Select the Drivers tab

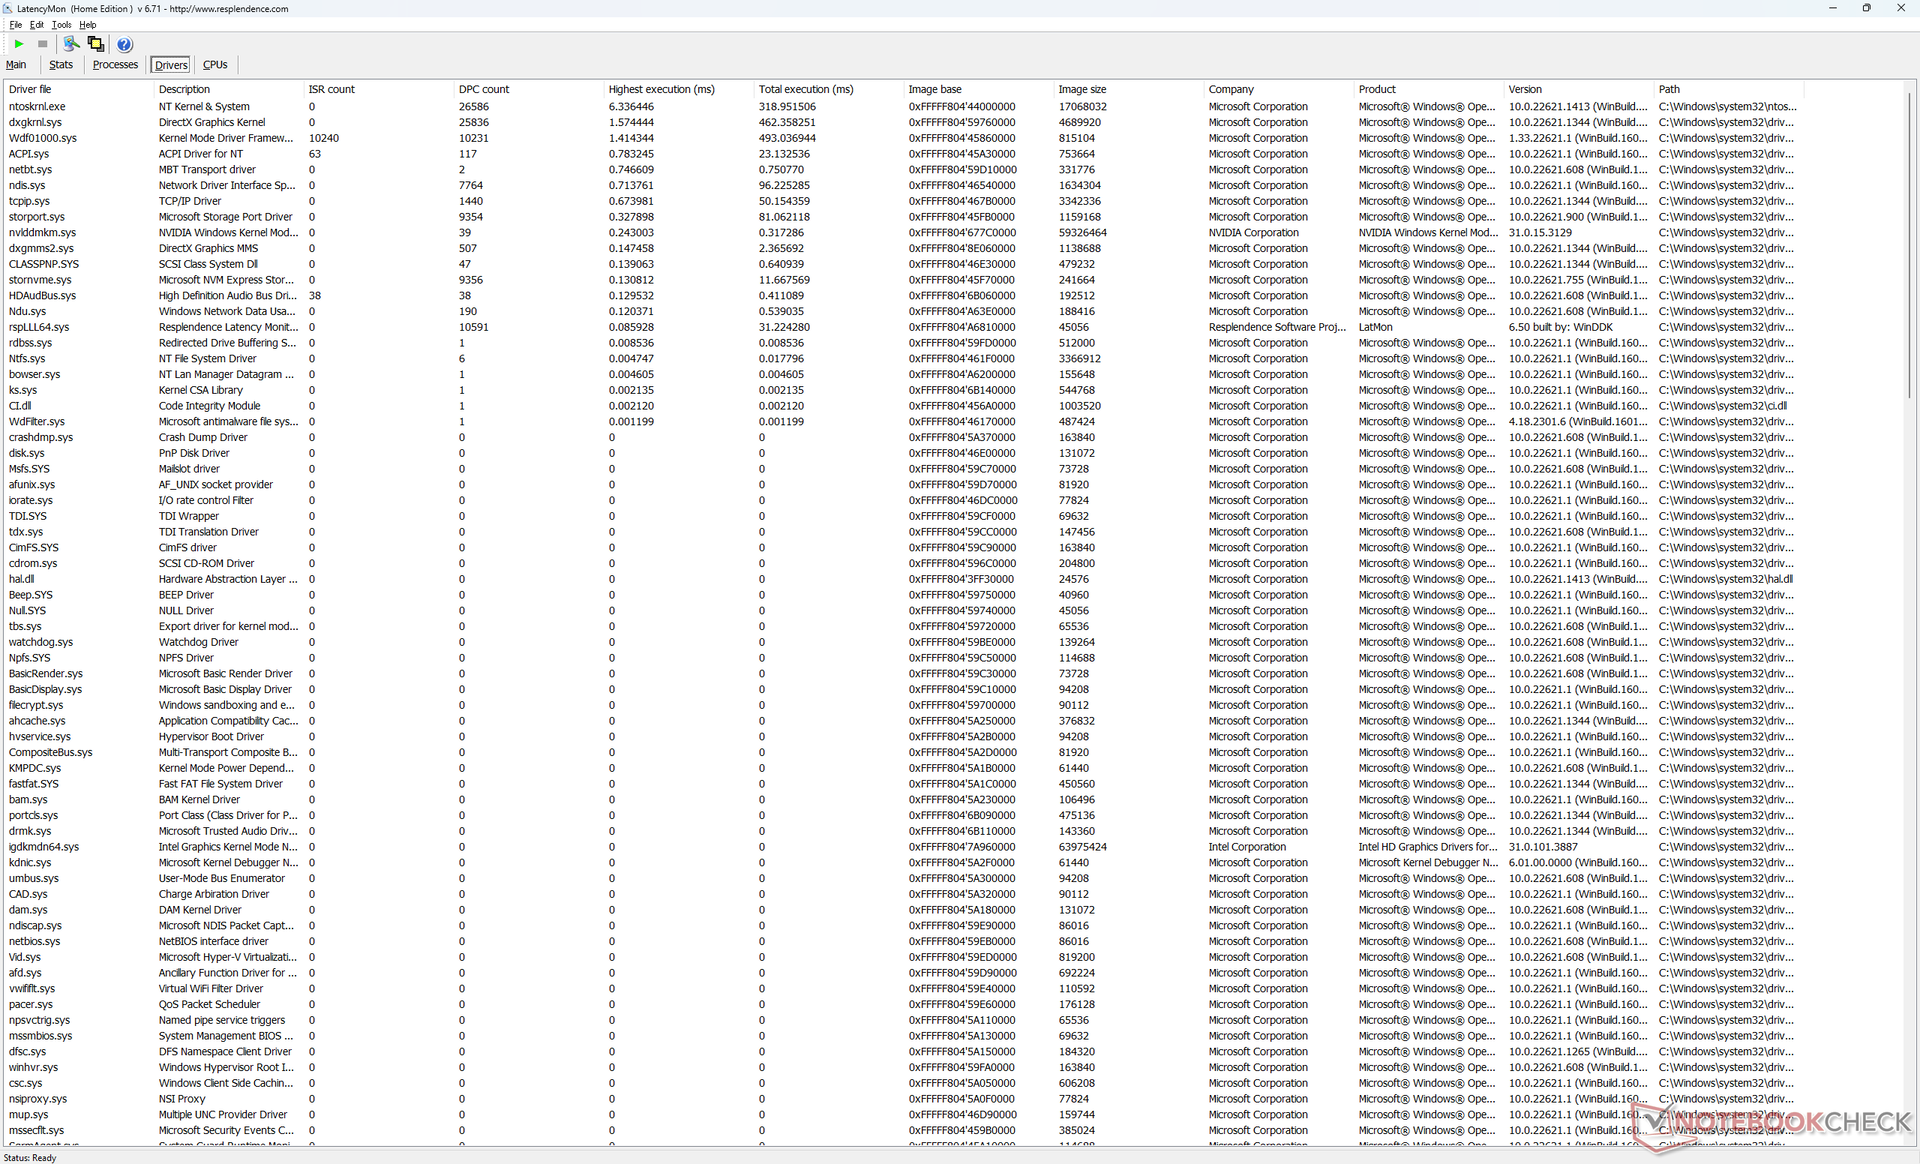tap(171, 65)
